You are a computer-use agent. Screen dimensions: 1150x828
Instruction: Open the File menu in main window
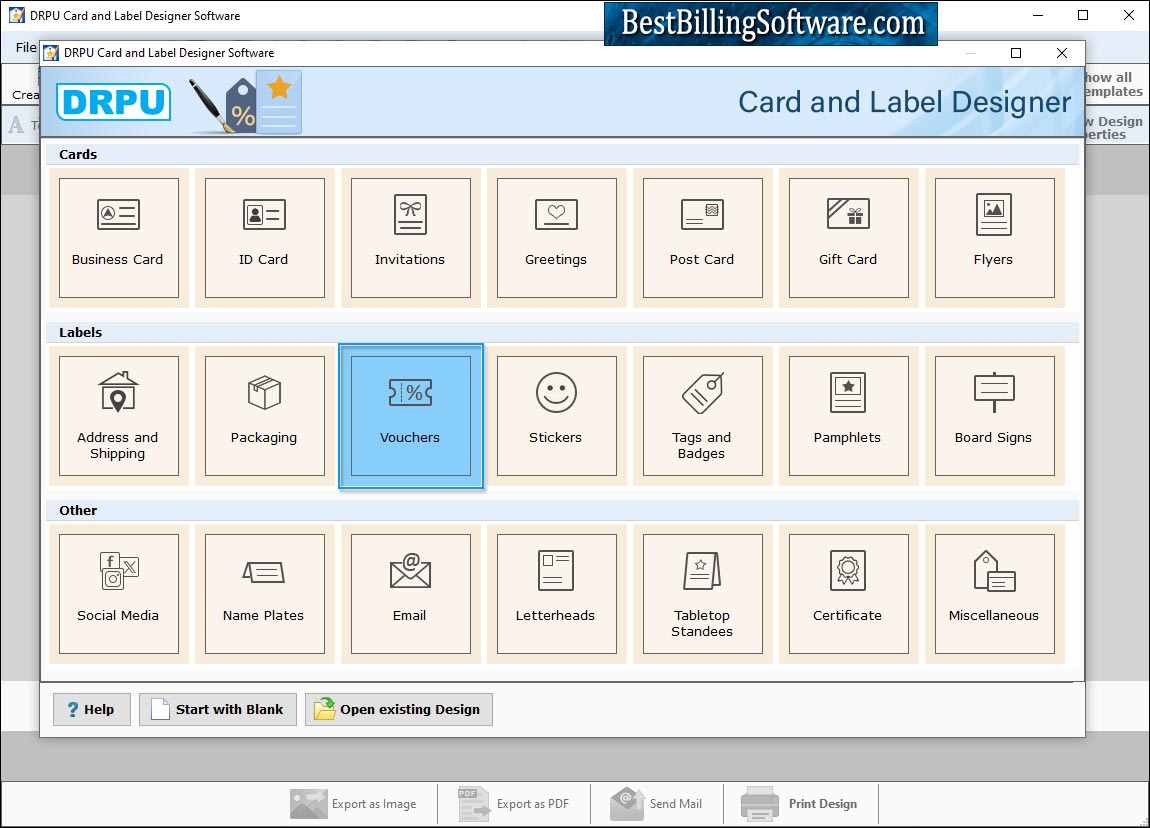pos(26,47)
